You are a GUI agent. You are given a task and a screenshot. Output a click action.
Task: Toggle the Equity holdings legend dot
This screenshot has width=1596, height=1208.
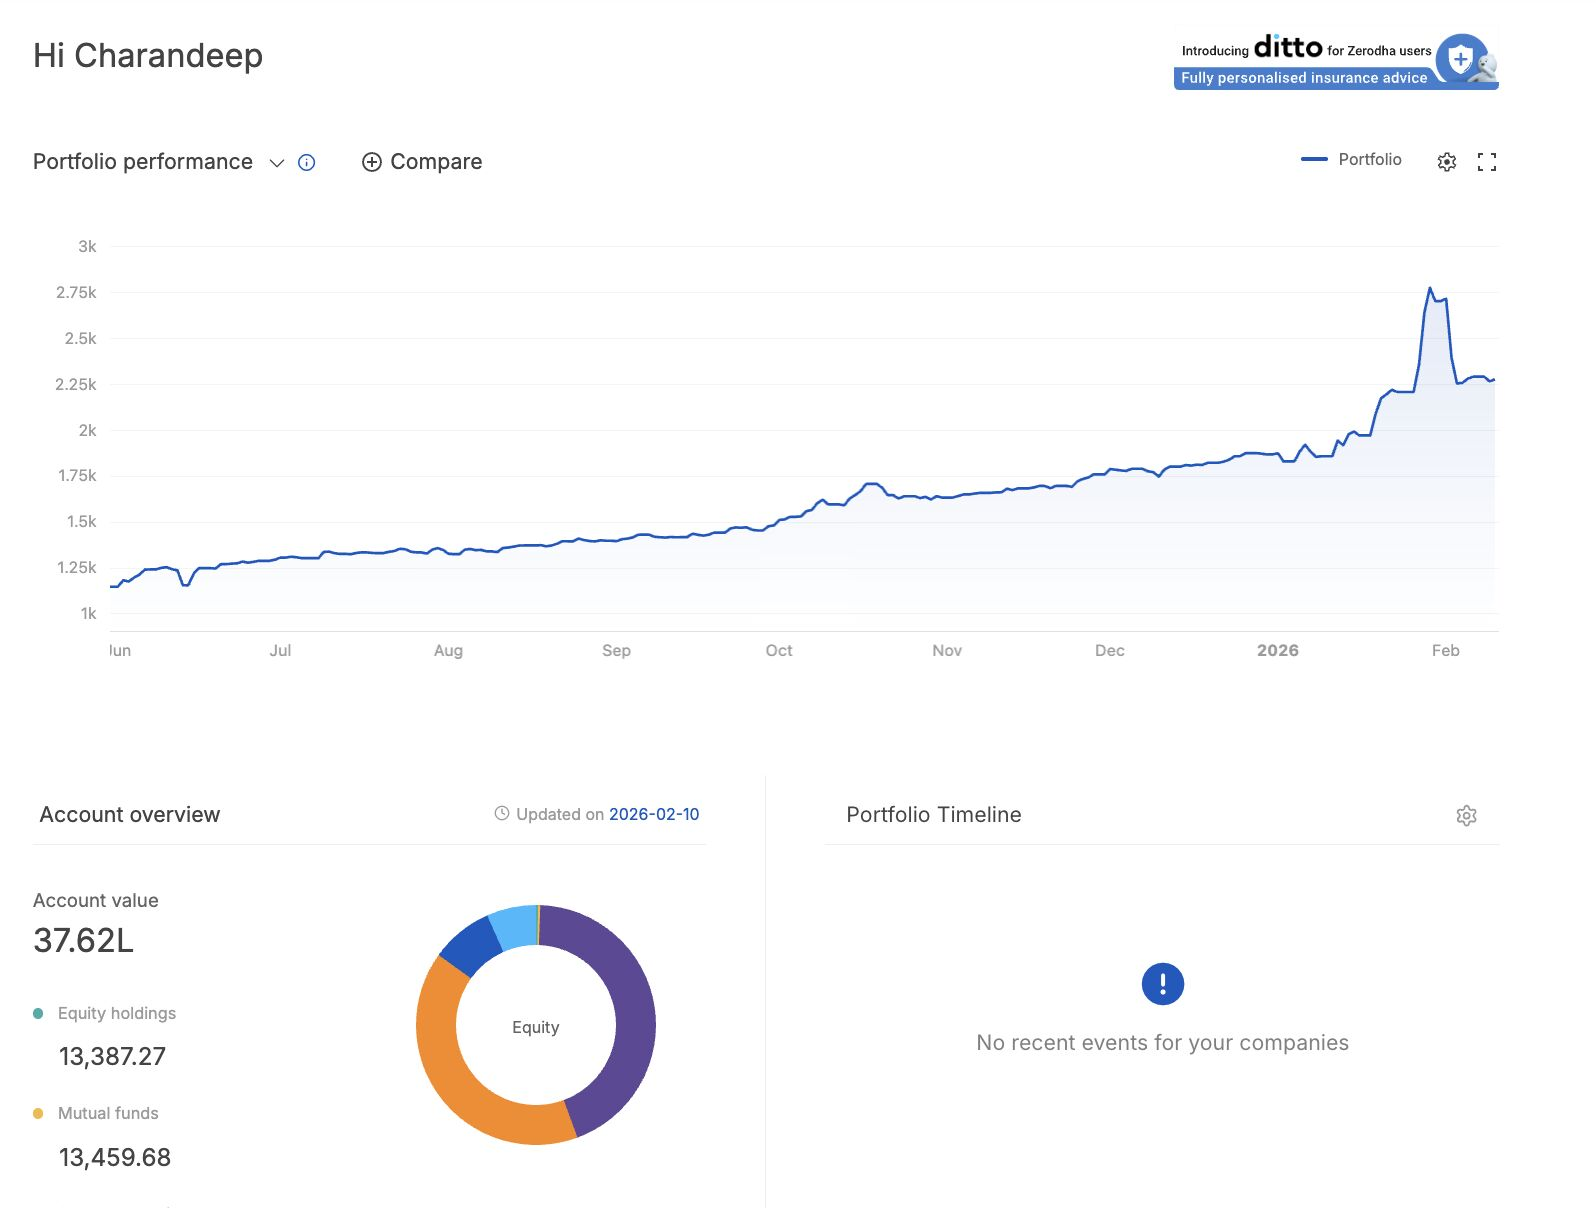[x=38, y=1014]
